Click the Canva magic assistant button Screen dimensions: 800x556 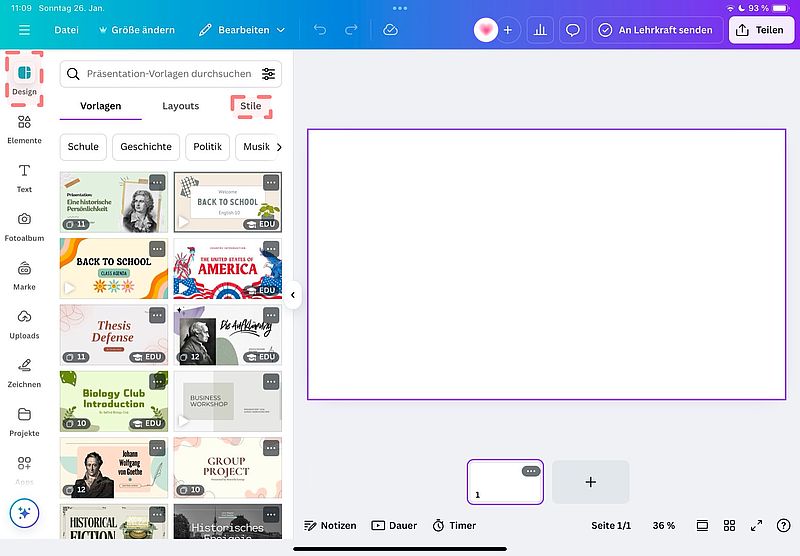[x=24, y=513]
